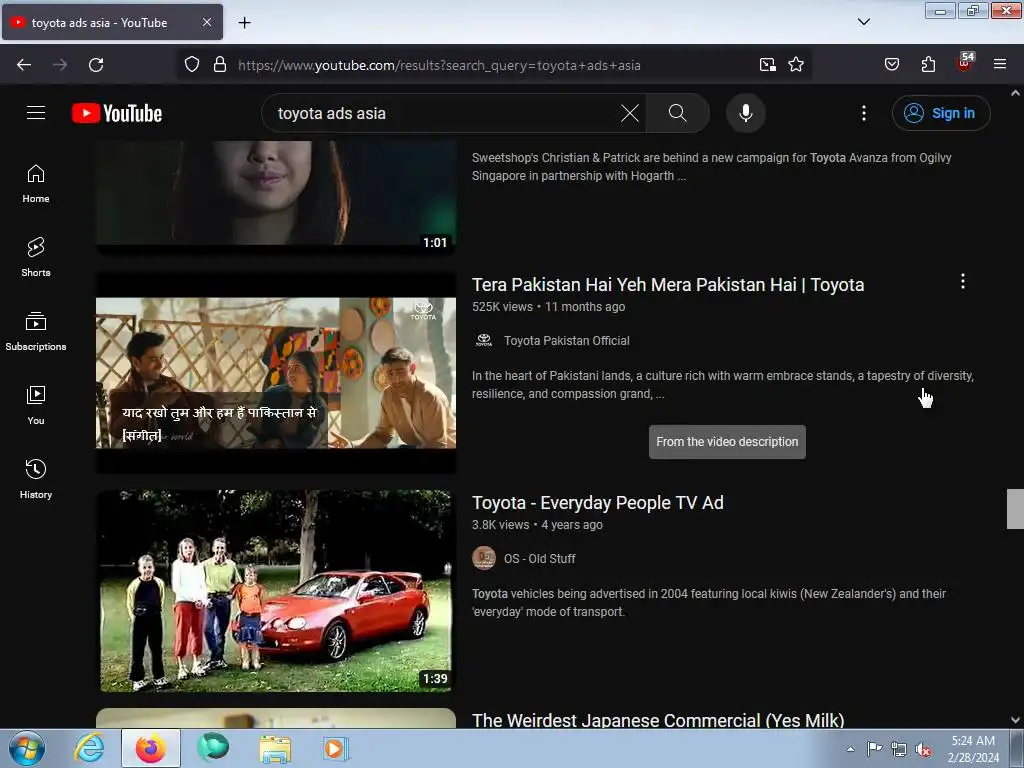
Task: Open the Firefox extensions puzzle icon
Action: click(x=928, y=65)
